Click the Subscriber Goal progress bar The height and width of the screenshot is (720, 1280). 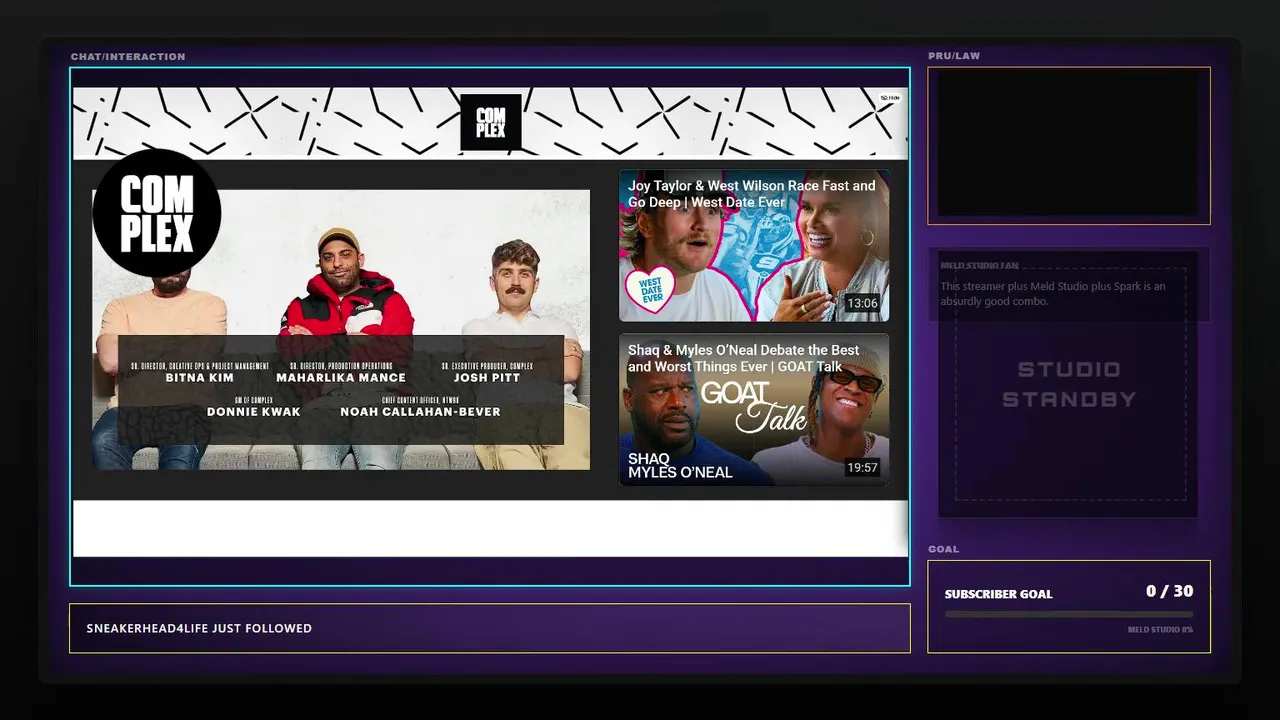[1069, 614]
